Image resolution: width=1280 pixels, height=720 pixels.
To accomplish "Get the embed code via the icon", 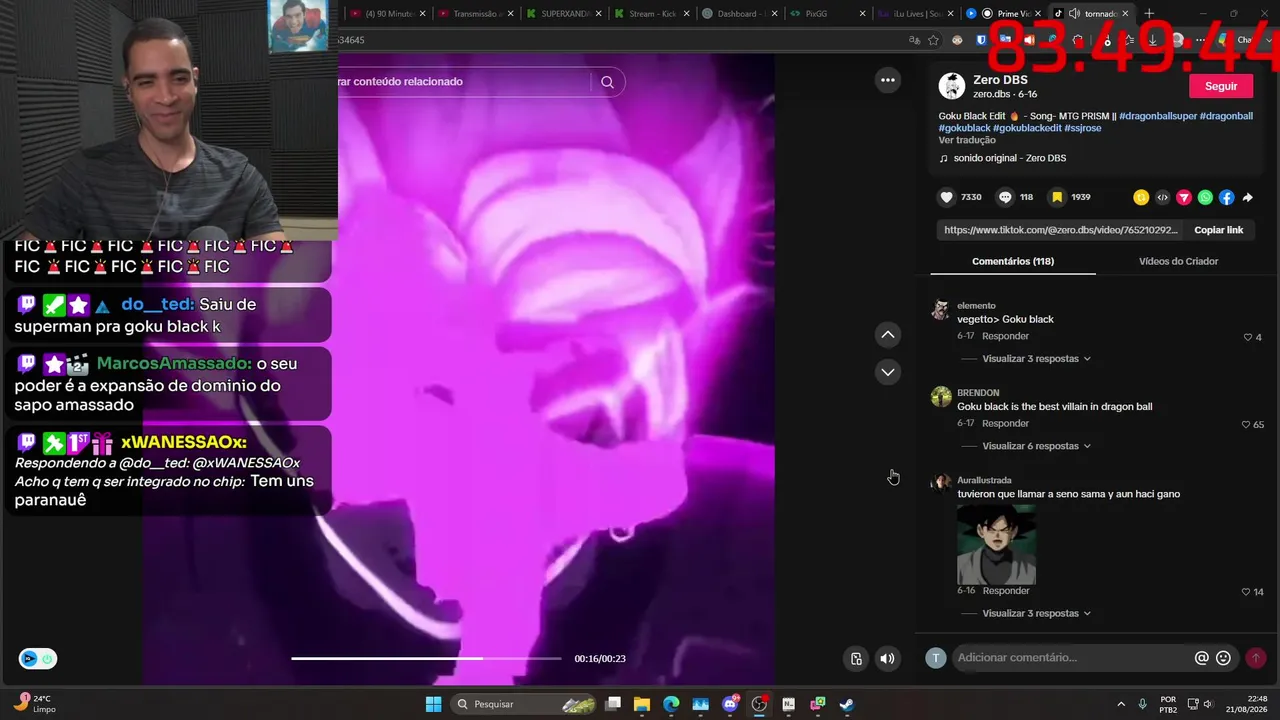I will pyautogui.click(x=1163, y=198).
